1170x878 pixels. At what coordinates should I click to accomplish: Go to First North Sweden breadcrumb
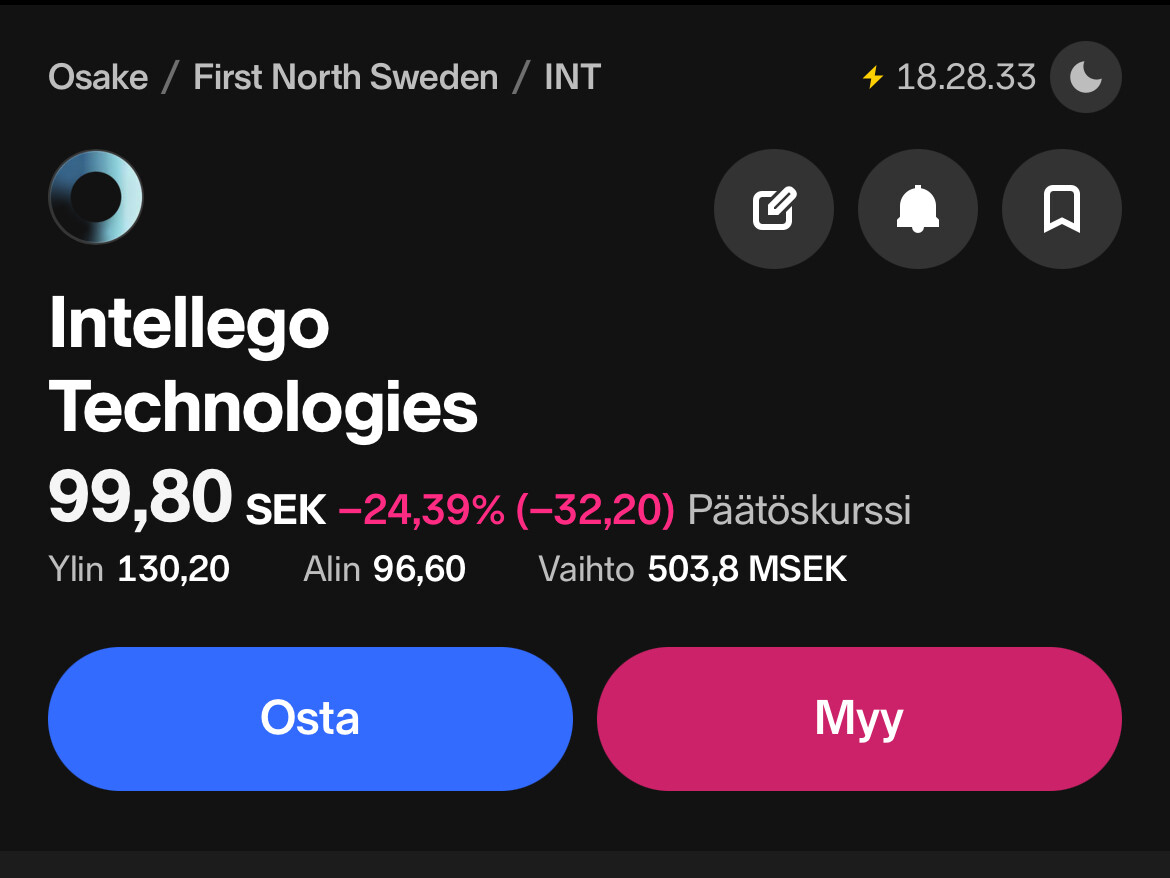345,77
